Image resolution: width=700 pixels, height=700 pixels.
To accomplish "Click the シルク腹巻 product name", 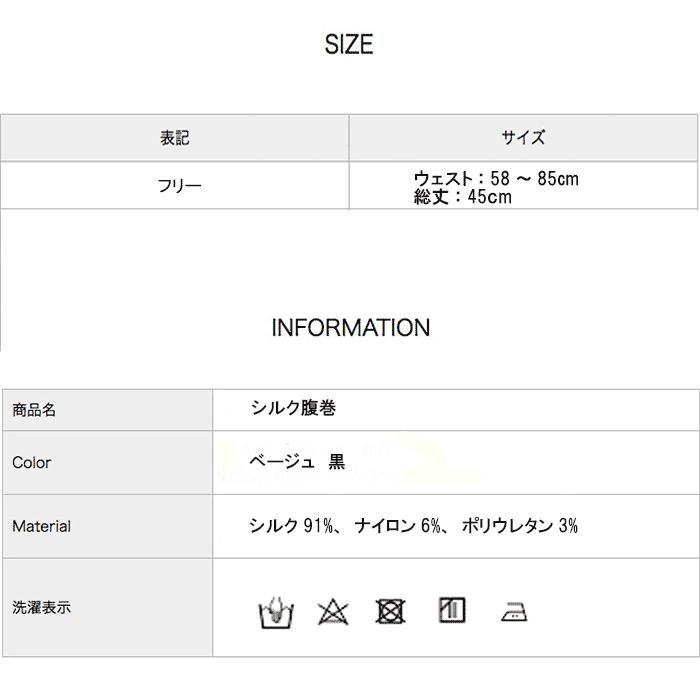I will pyautogui.click(x=293, y=408).
